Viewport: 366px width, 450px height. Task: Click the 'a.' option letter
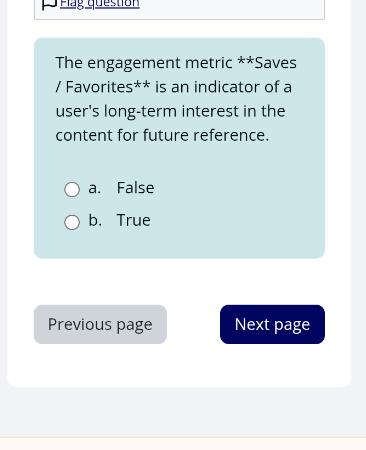tap(95, 188)
